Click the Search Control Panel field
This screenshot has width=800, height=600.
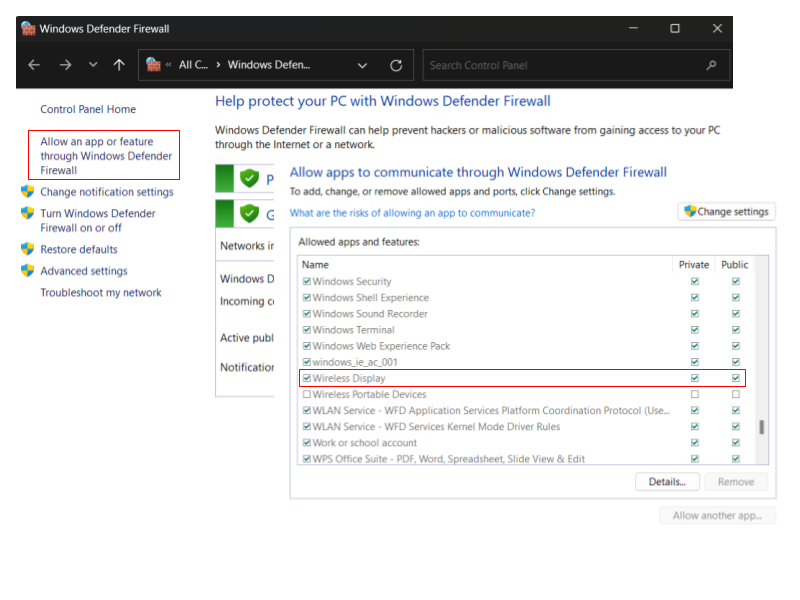[x=565, y=66]
